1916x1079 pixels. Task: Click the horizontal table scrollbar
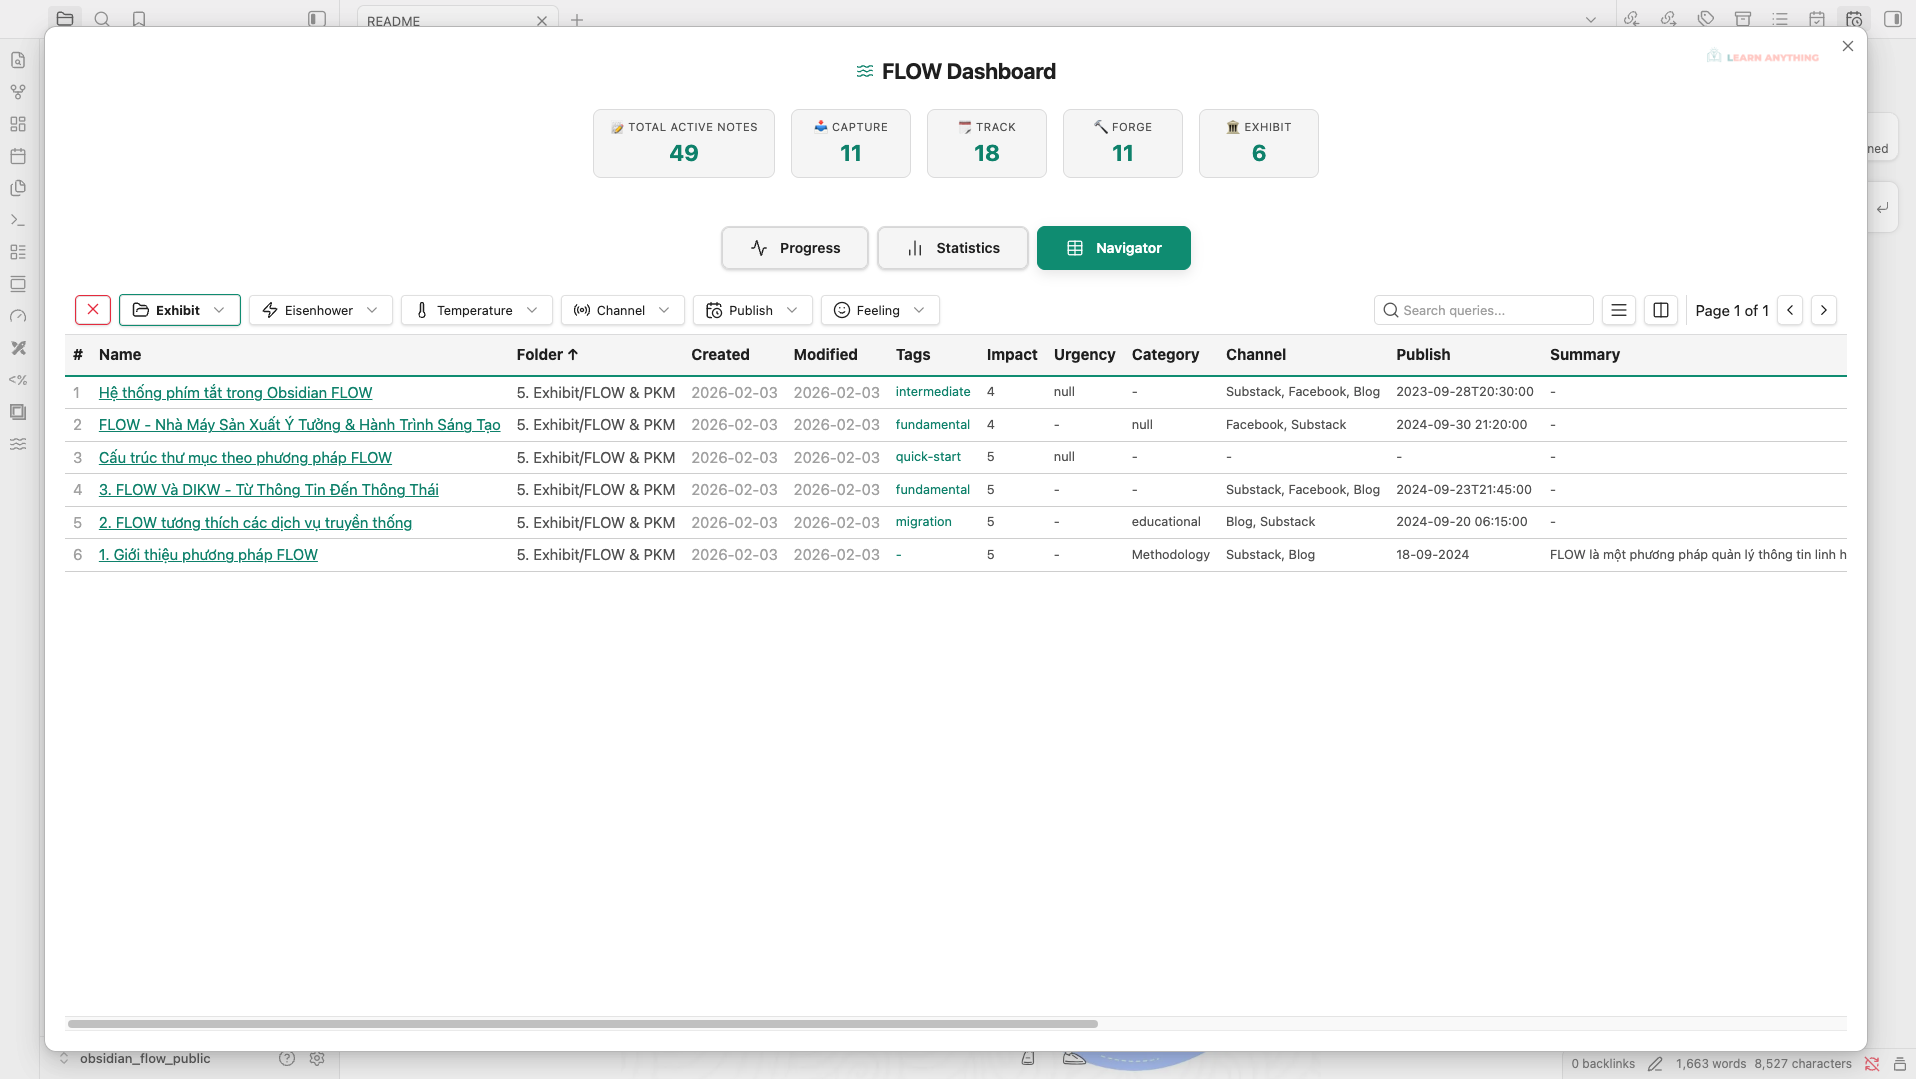(x=583, y=1023)
